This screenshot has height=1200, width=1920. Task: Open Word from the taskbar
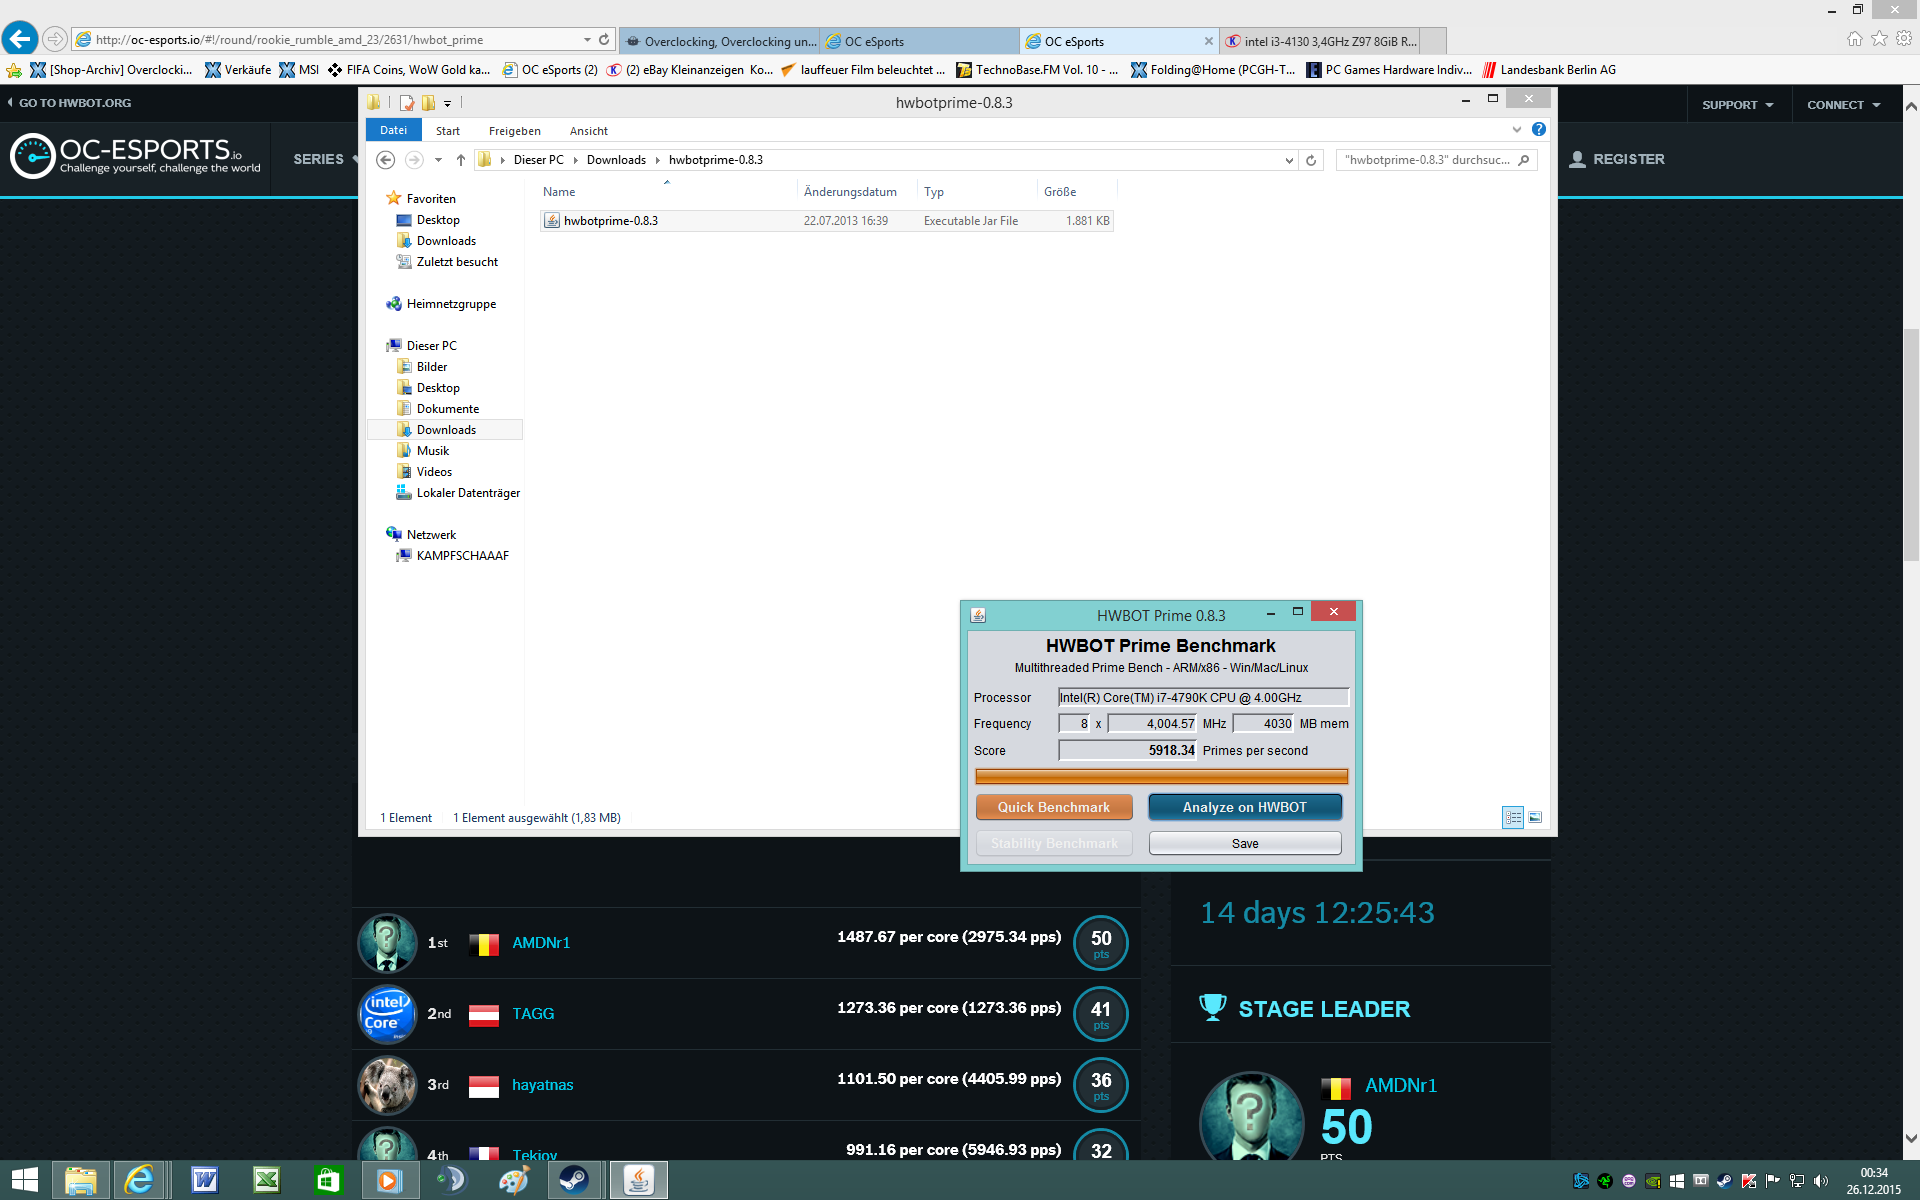[205, 1180]
